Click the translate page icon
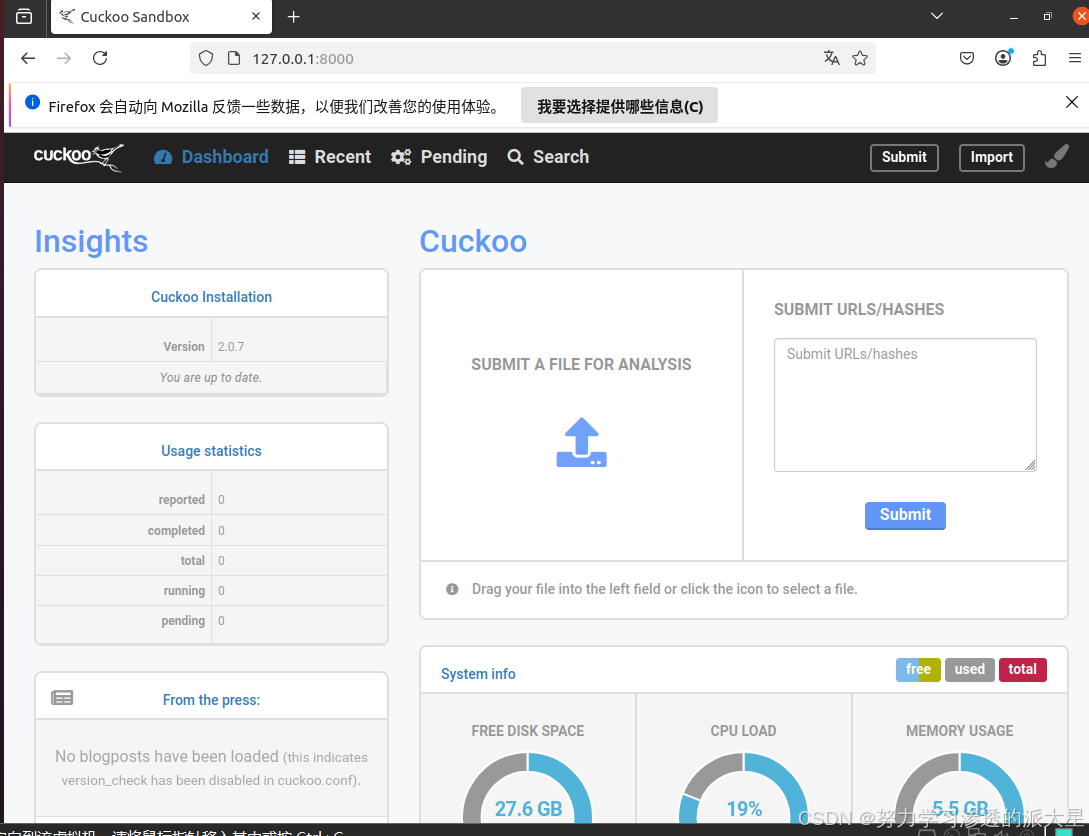The height and width of the screenshot is (836, 1089). (831, 58)
